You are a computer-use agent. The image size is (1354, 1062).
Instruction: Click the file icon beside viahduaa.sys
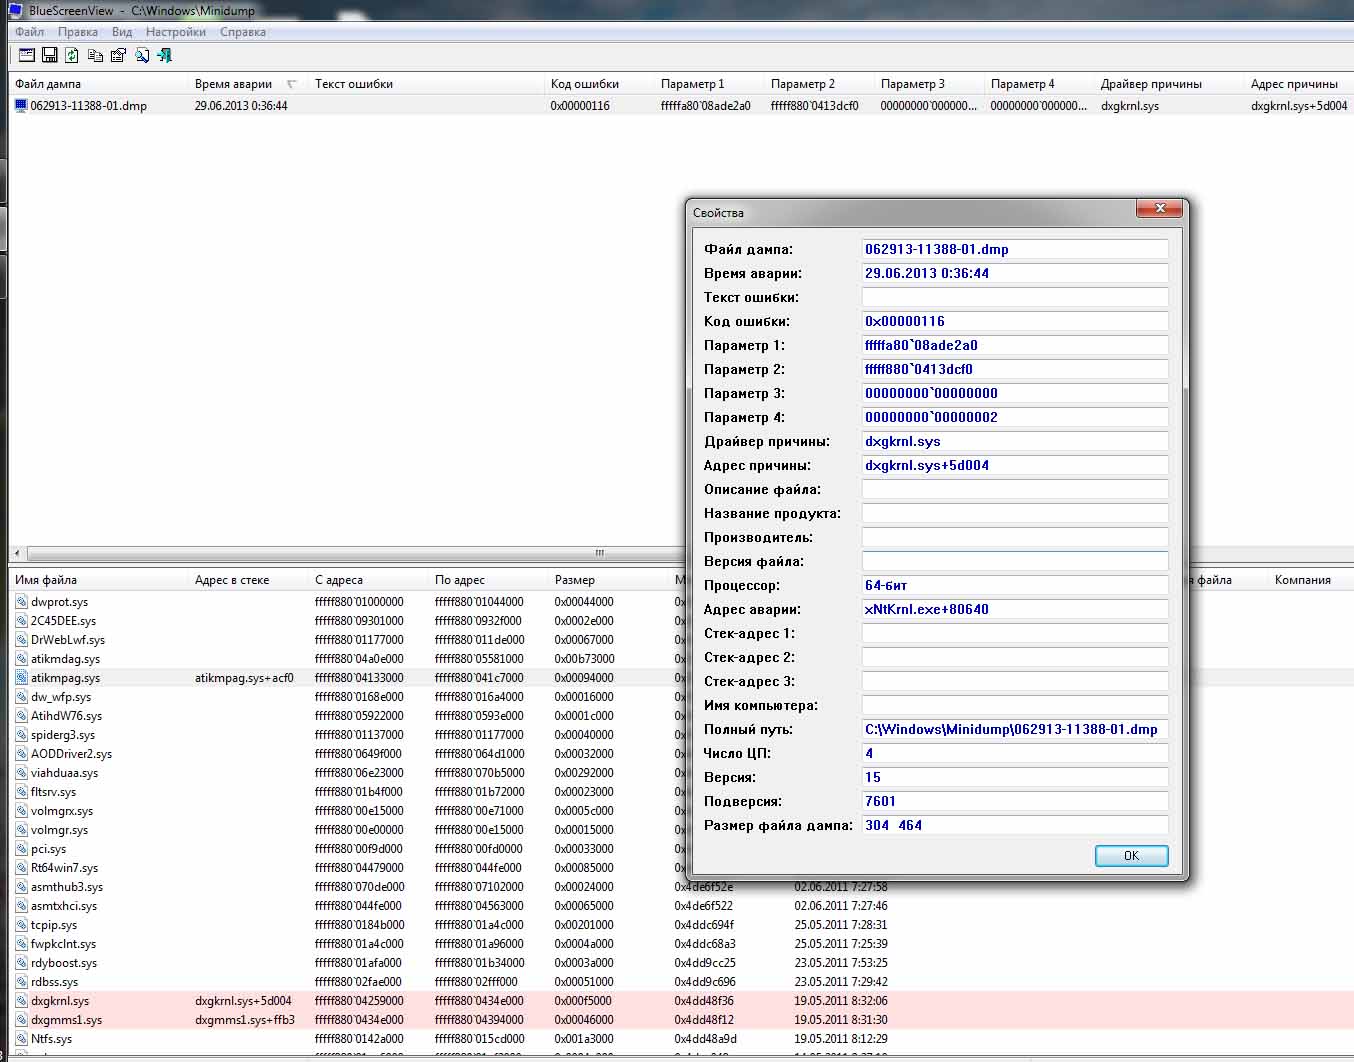coord(21,773)
